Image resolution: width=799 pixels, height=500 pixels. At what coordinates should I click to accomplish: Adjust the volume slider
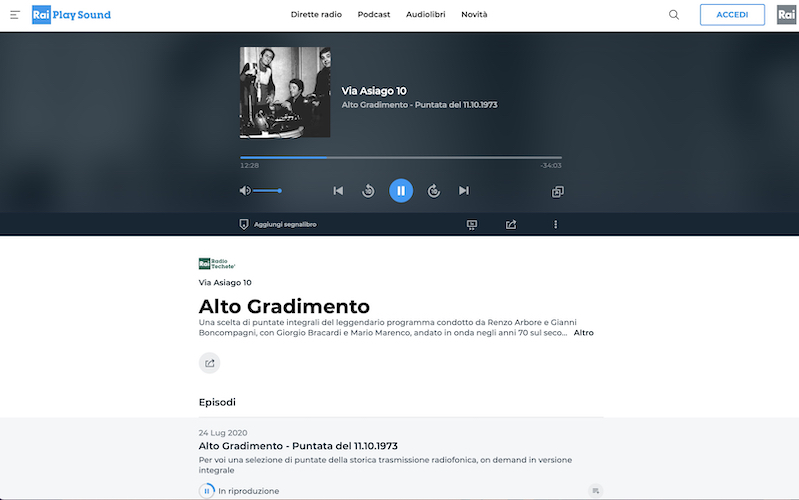(267, 191)
